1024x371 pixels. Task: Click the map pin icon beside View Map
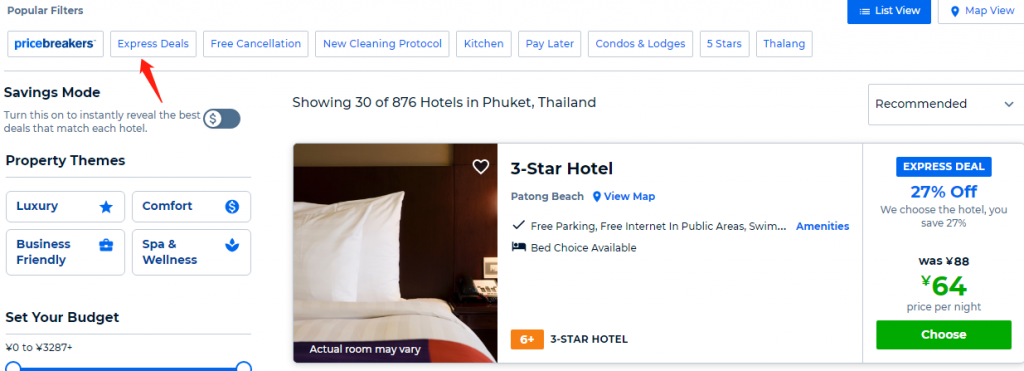[596, 197]
